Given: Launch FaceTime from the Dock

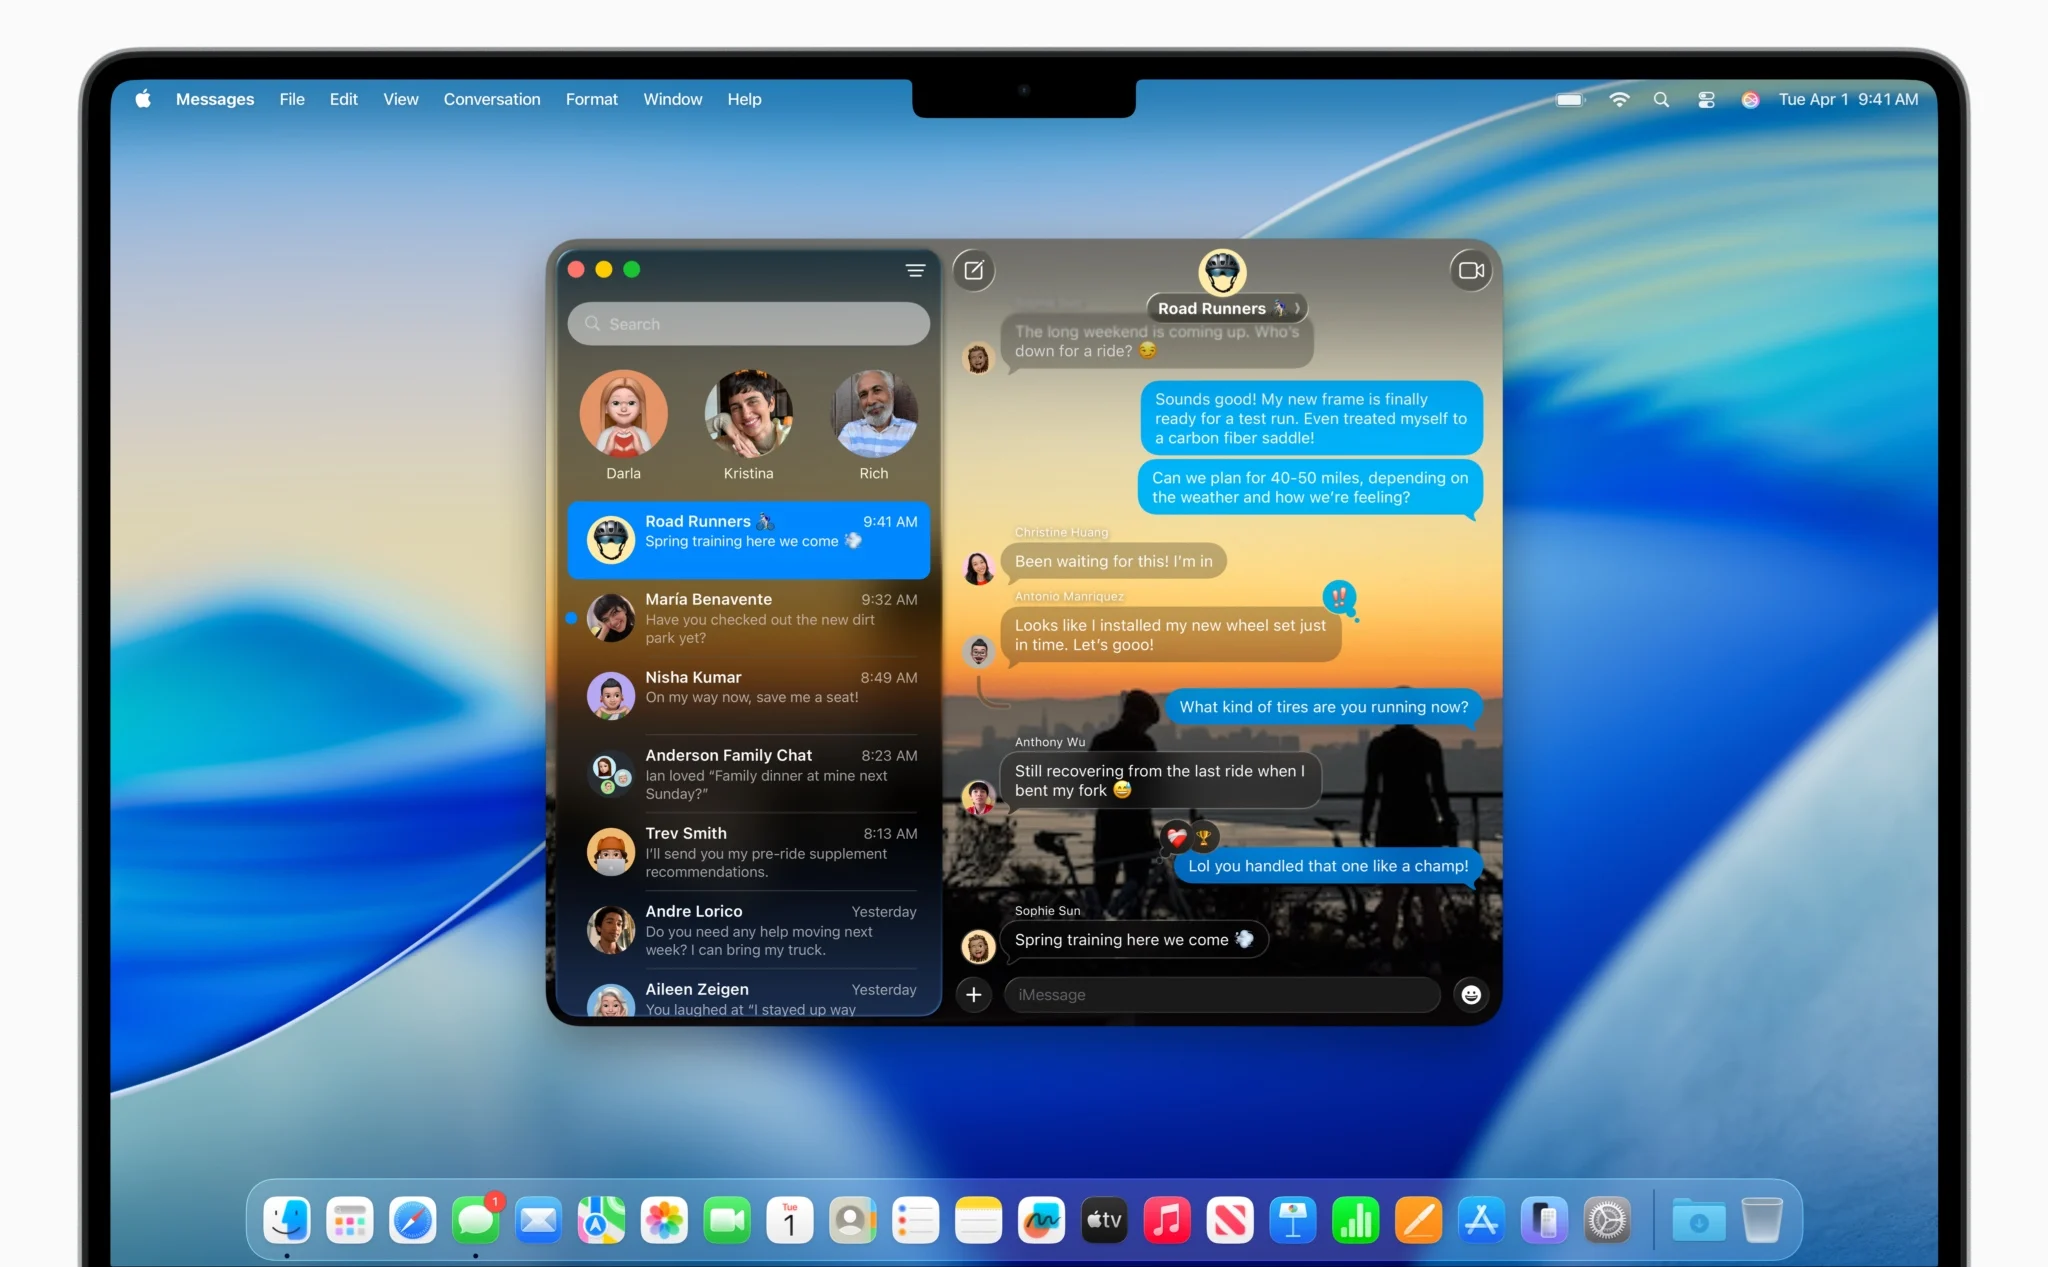Looking at the screenshot, I should tap(727, 1220).
